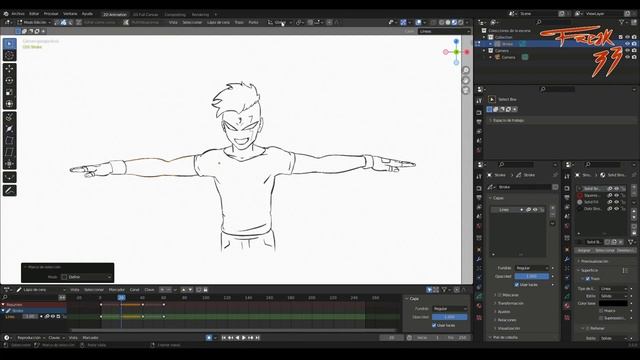Select the To Sphere tool in viewport toolbar
The height and width of the screenshot is (360, 640).
tap(9, 164)
